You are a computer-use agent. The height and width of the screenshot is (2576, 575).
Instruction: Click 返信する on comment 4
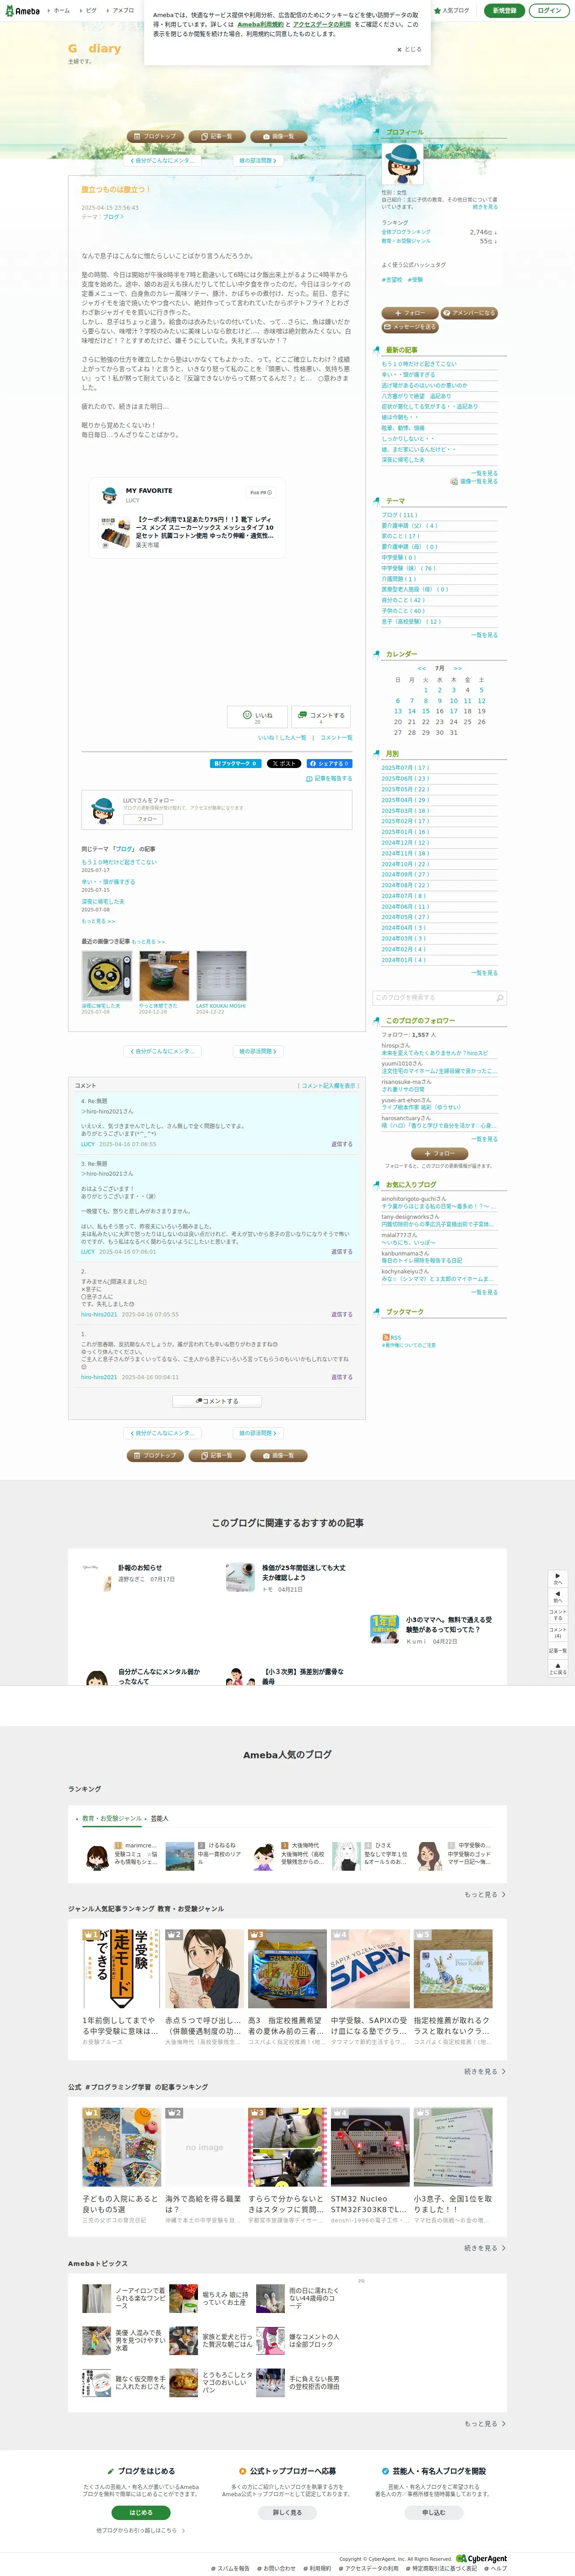342,1144
